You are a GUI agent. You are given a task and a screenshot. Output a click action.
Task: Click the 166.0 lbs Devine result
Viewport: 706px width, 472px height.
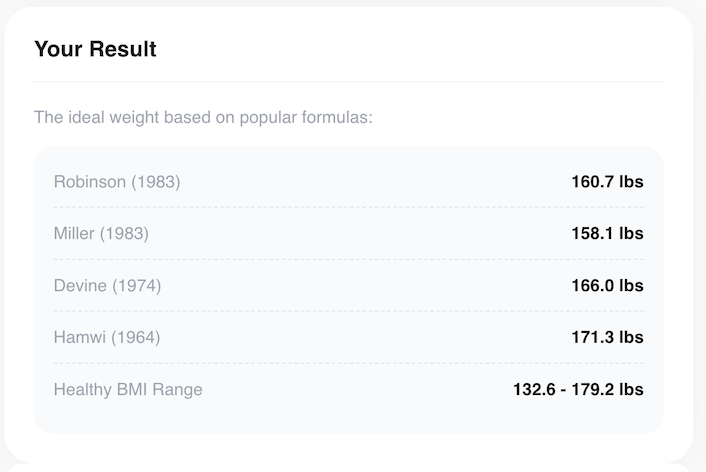[607, 286]
